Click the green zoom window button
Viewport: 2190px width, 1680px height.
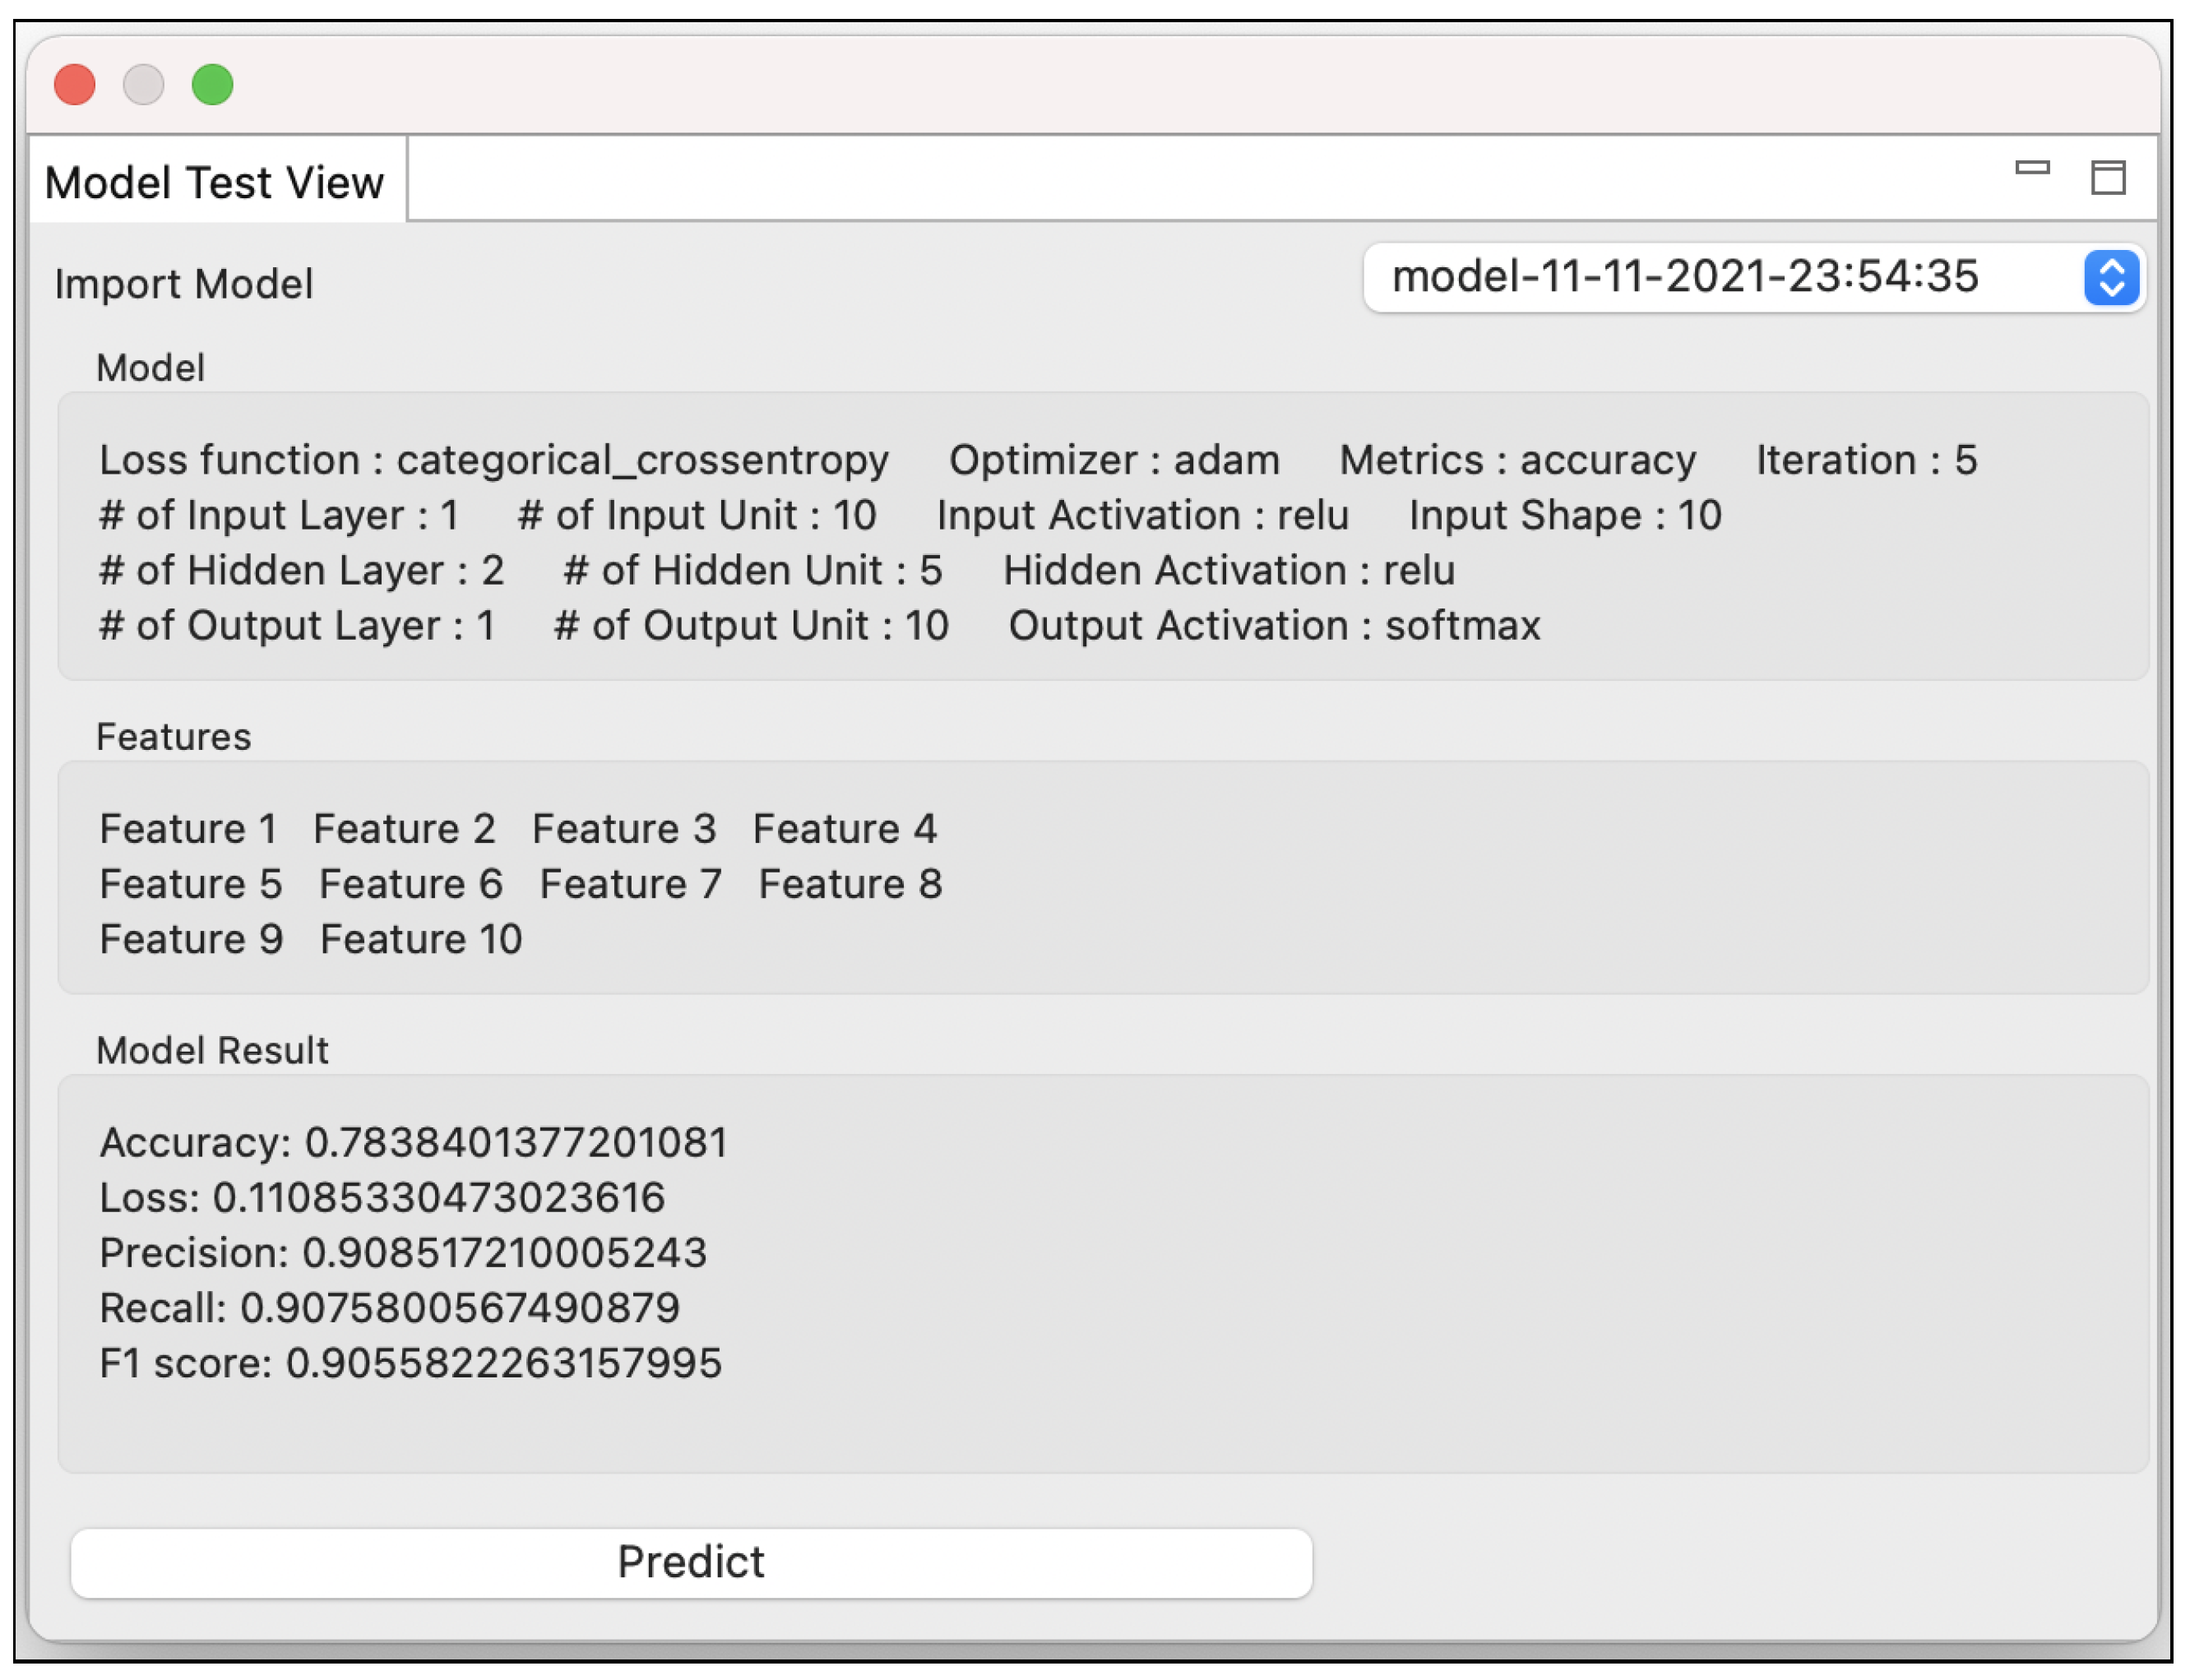[x=212, y=84]
